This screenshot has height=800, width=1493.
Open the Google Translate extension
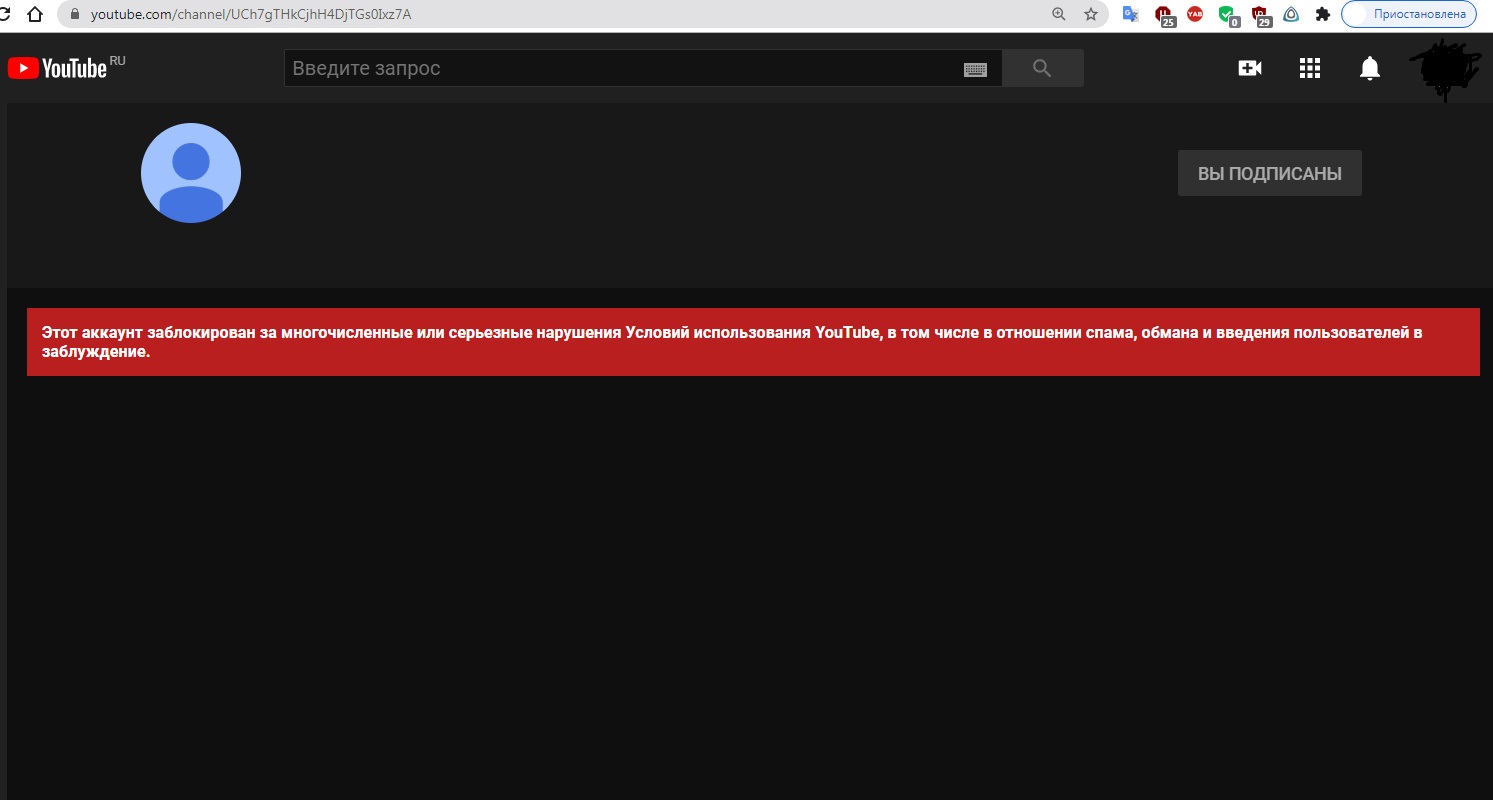(1131, 14)
